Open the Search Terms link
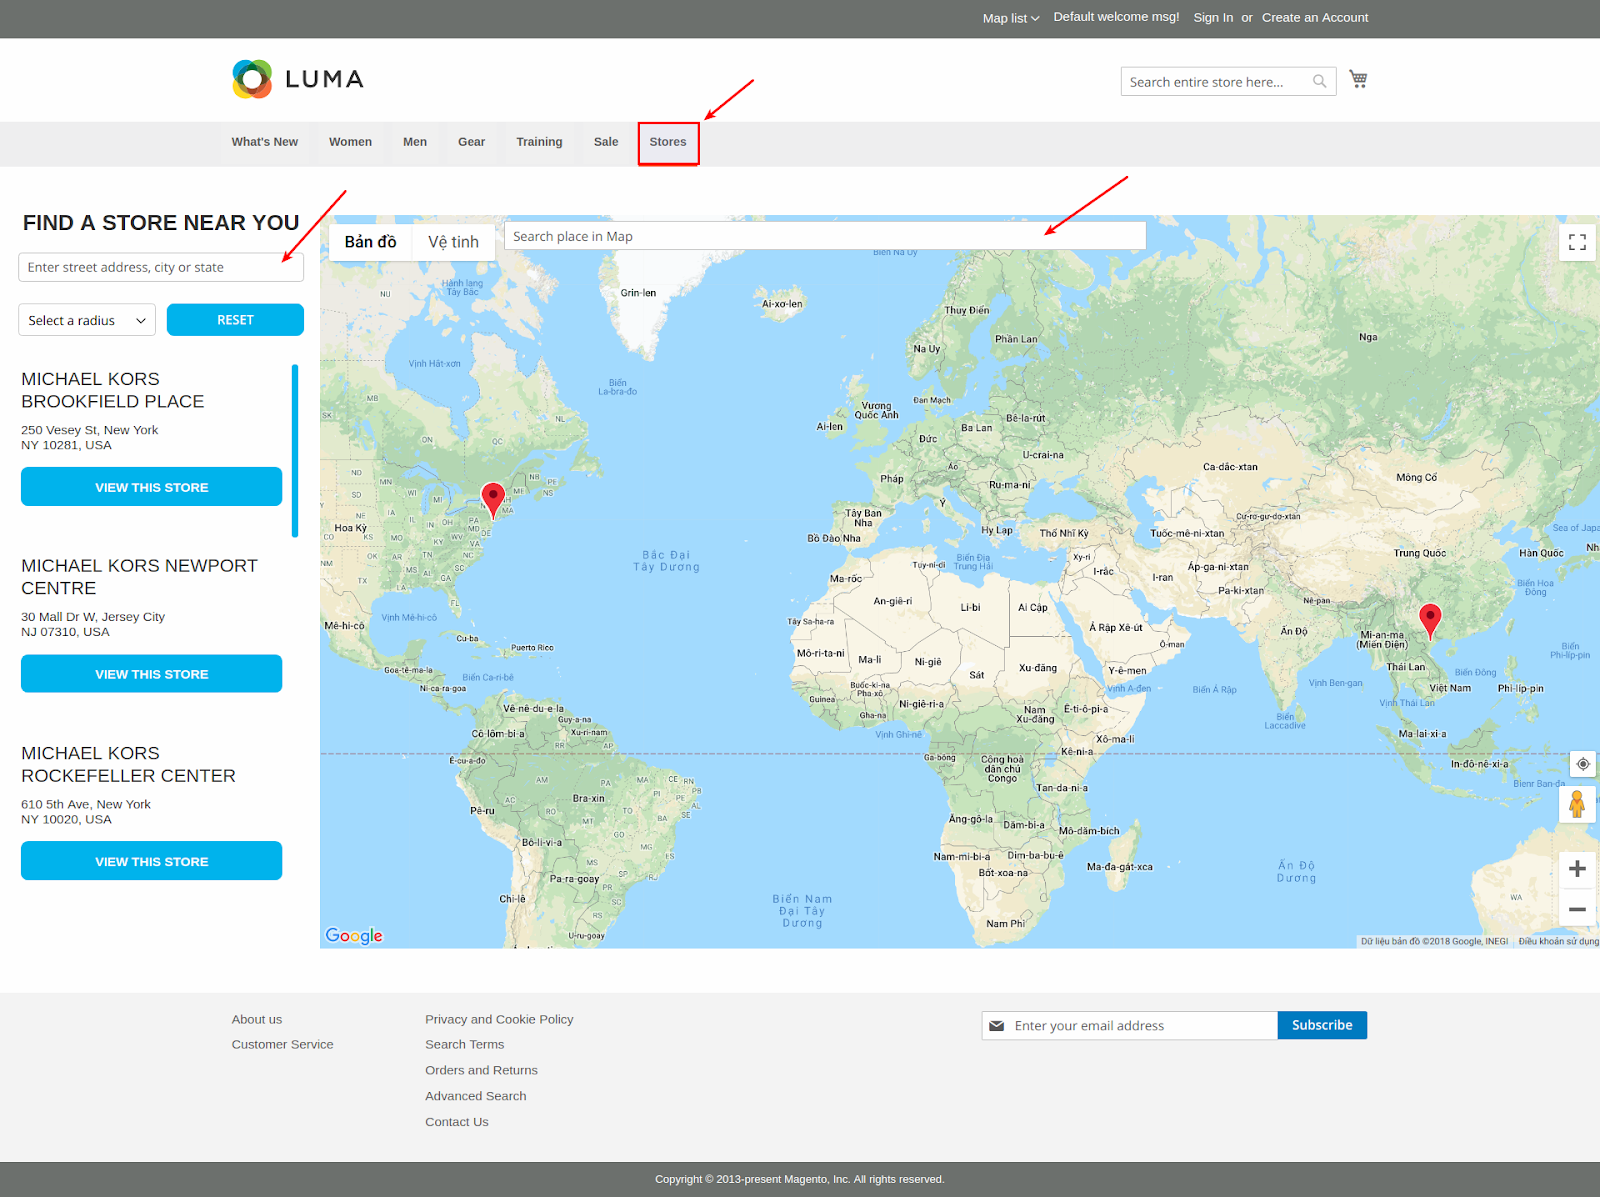This screenshot has width=1600, height=1197. (x=465, y=1044)
